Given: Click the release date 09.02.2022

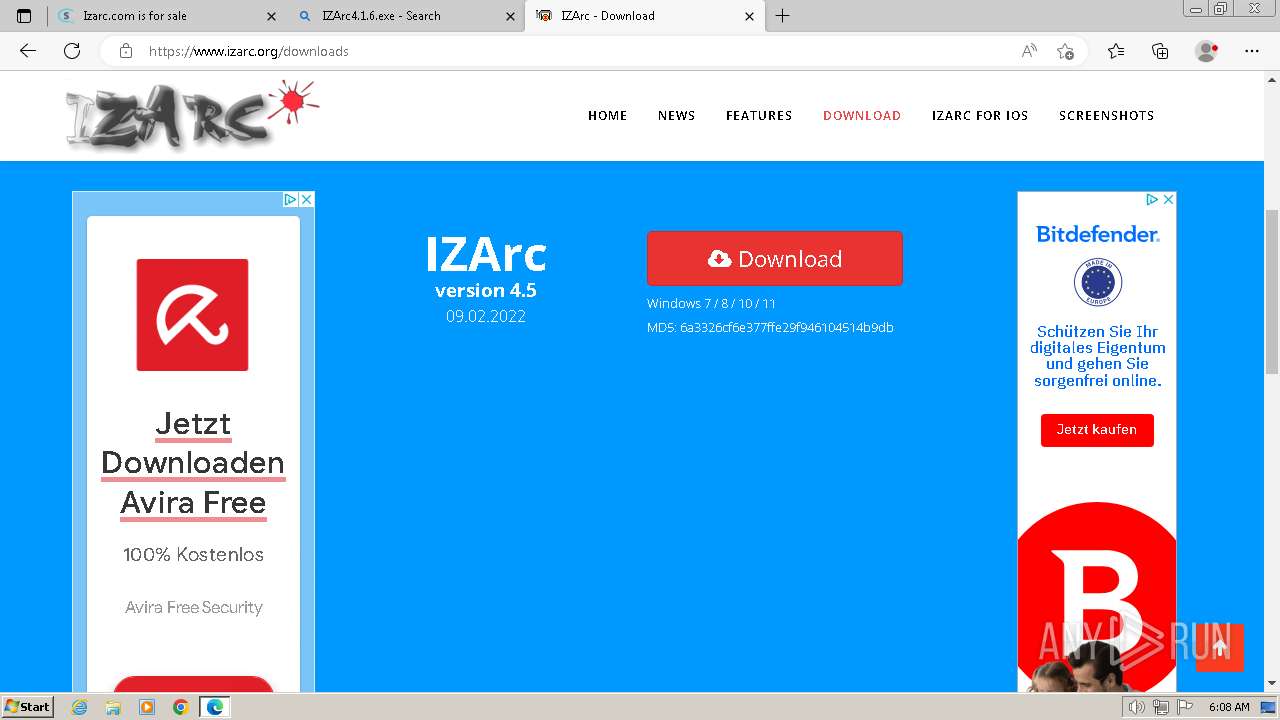Looking at the screenshot, I should click(x=486, y=316).
